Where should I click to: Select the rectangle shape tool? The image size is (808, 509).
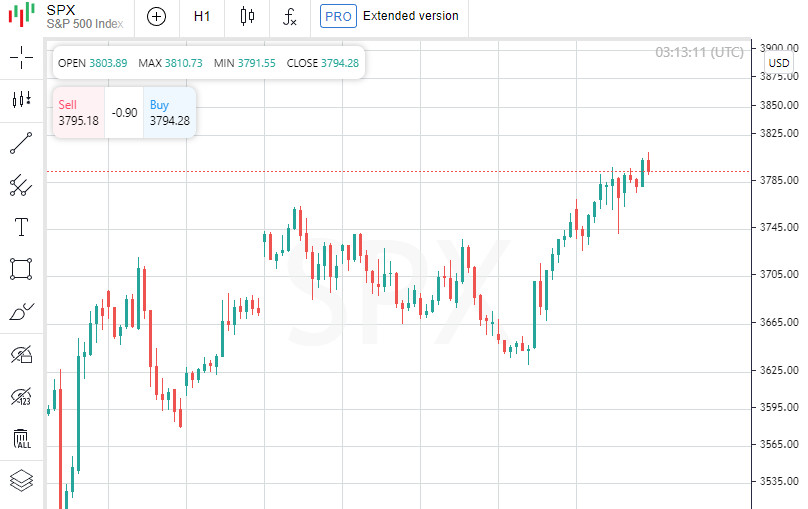(x=21, y=269)
